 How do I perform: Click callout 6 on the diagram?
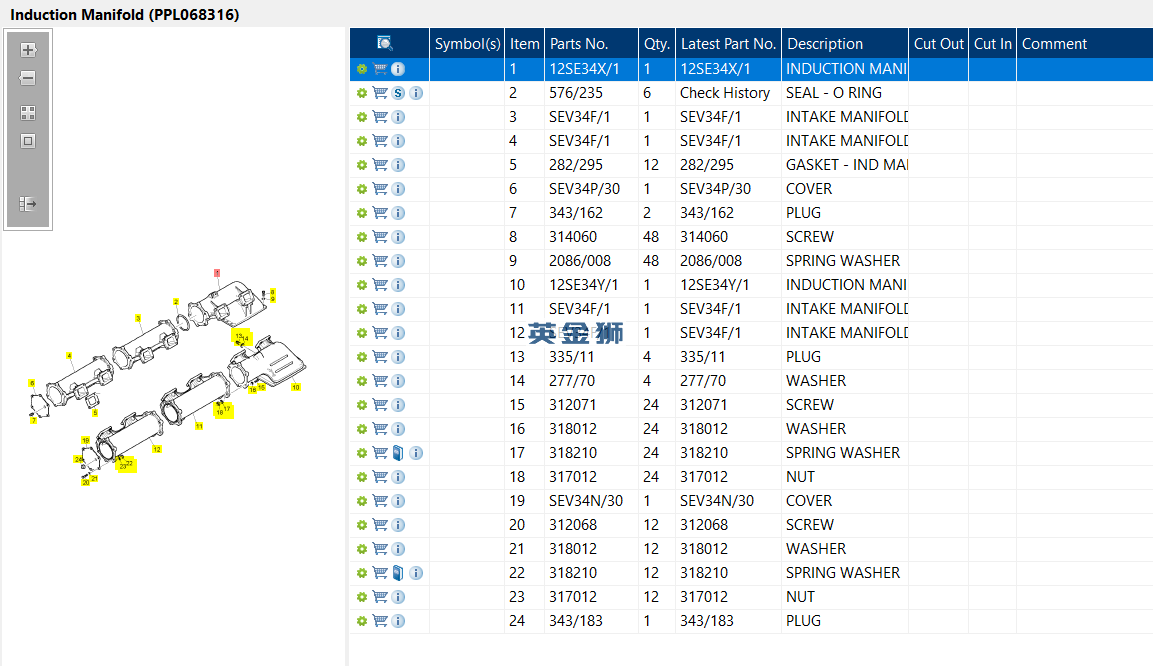[x=32, y=383]
